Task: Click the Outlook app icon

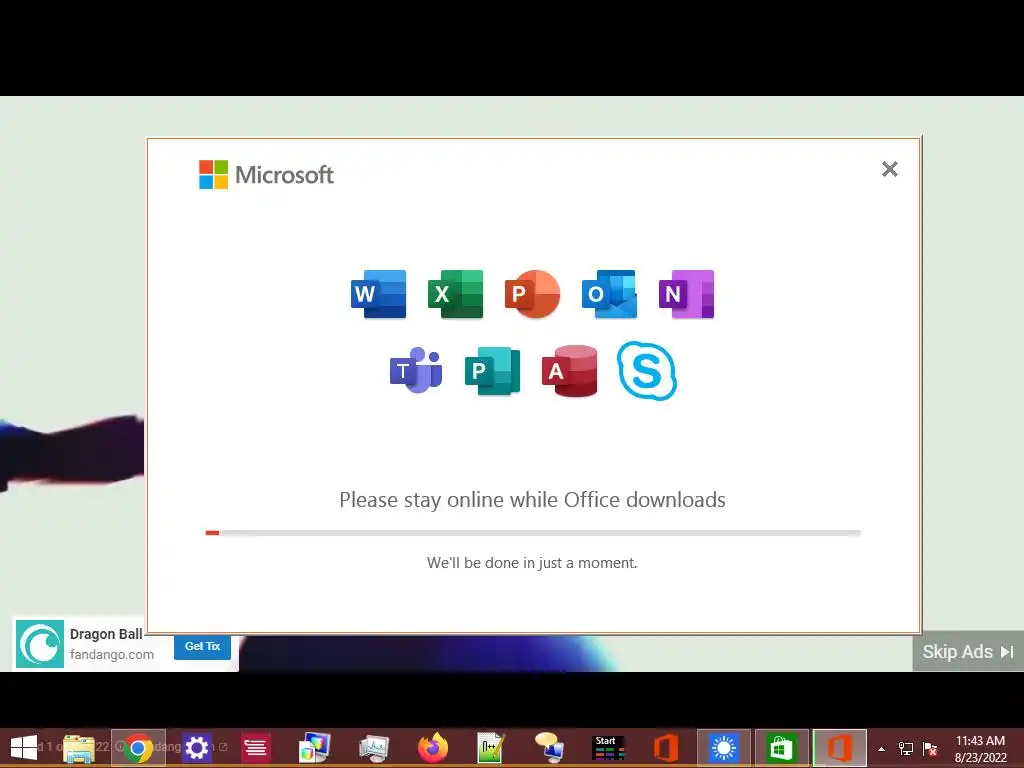Action: pos(609,294)
